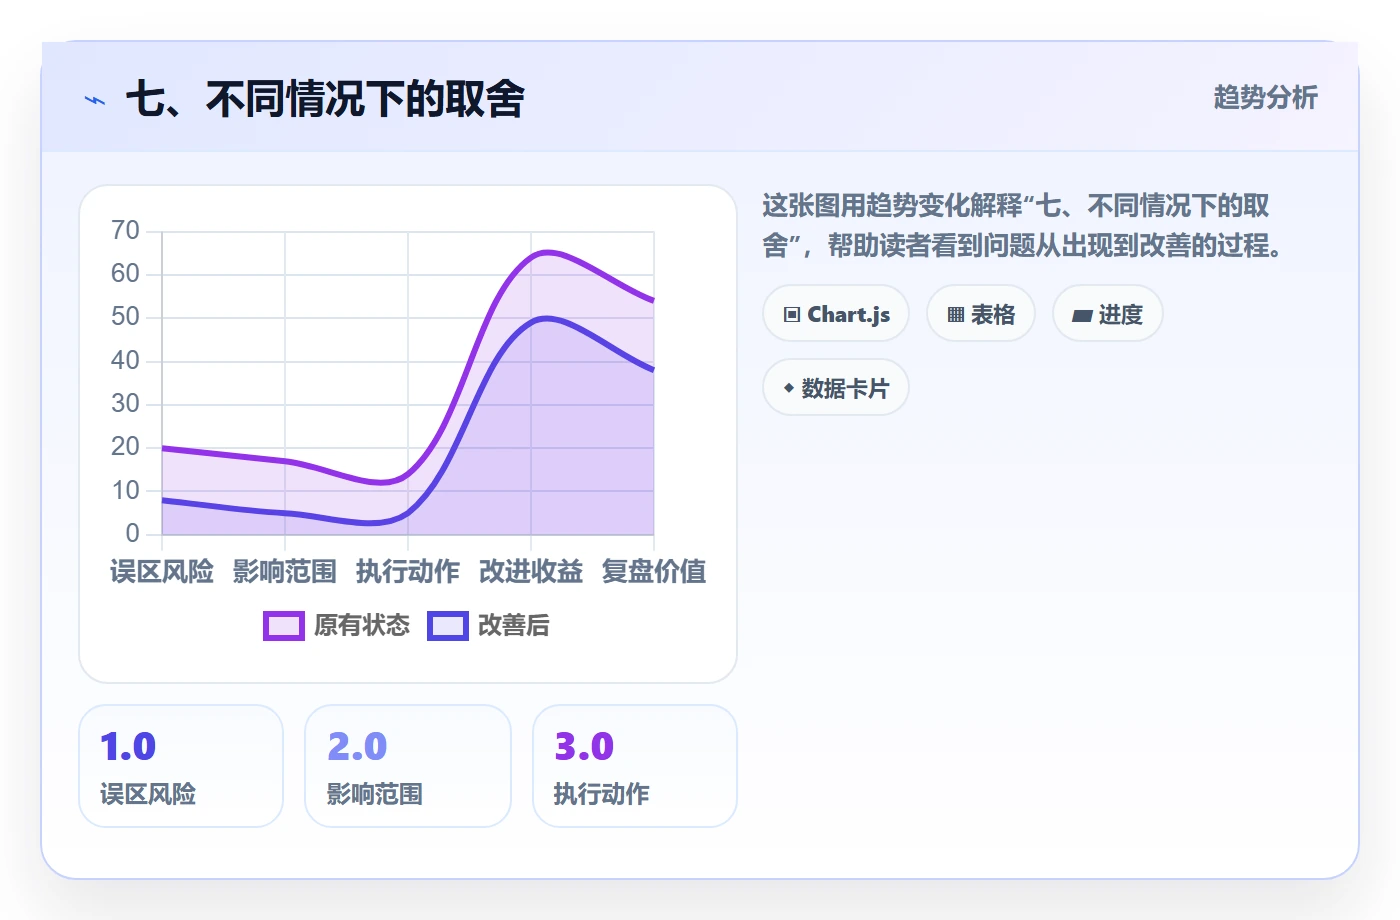Toggle the 改善后 legend swatch
The image size is (1400, 920).
[448, 626]
